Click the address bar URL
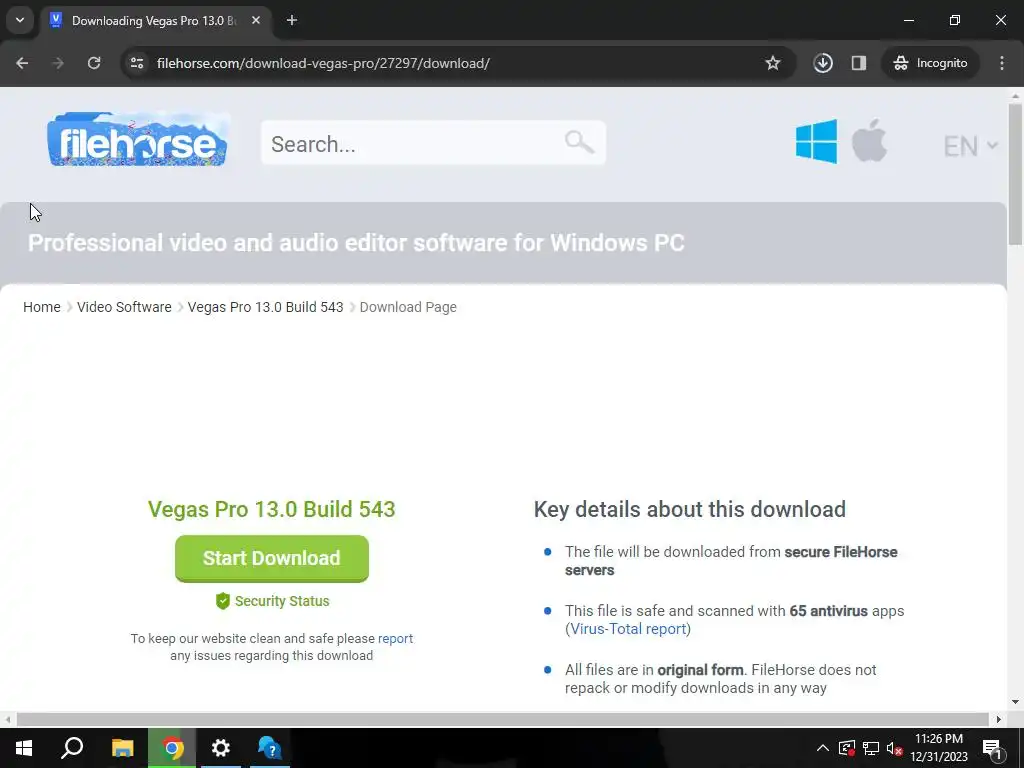 point(323,63)
